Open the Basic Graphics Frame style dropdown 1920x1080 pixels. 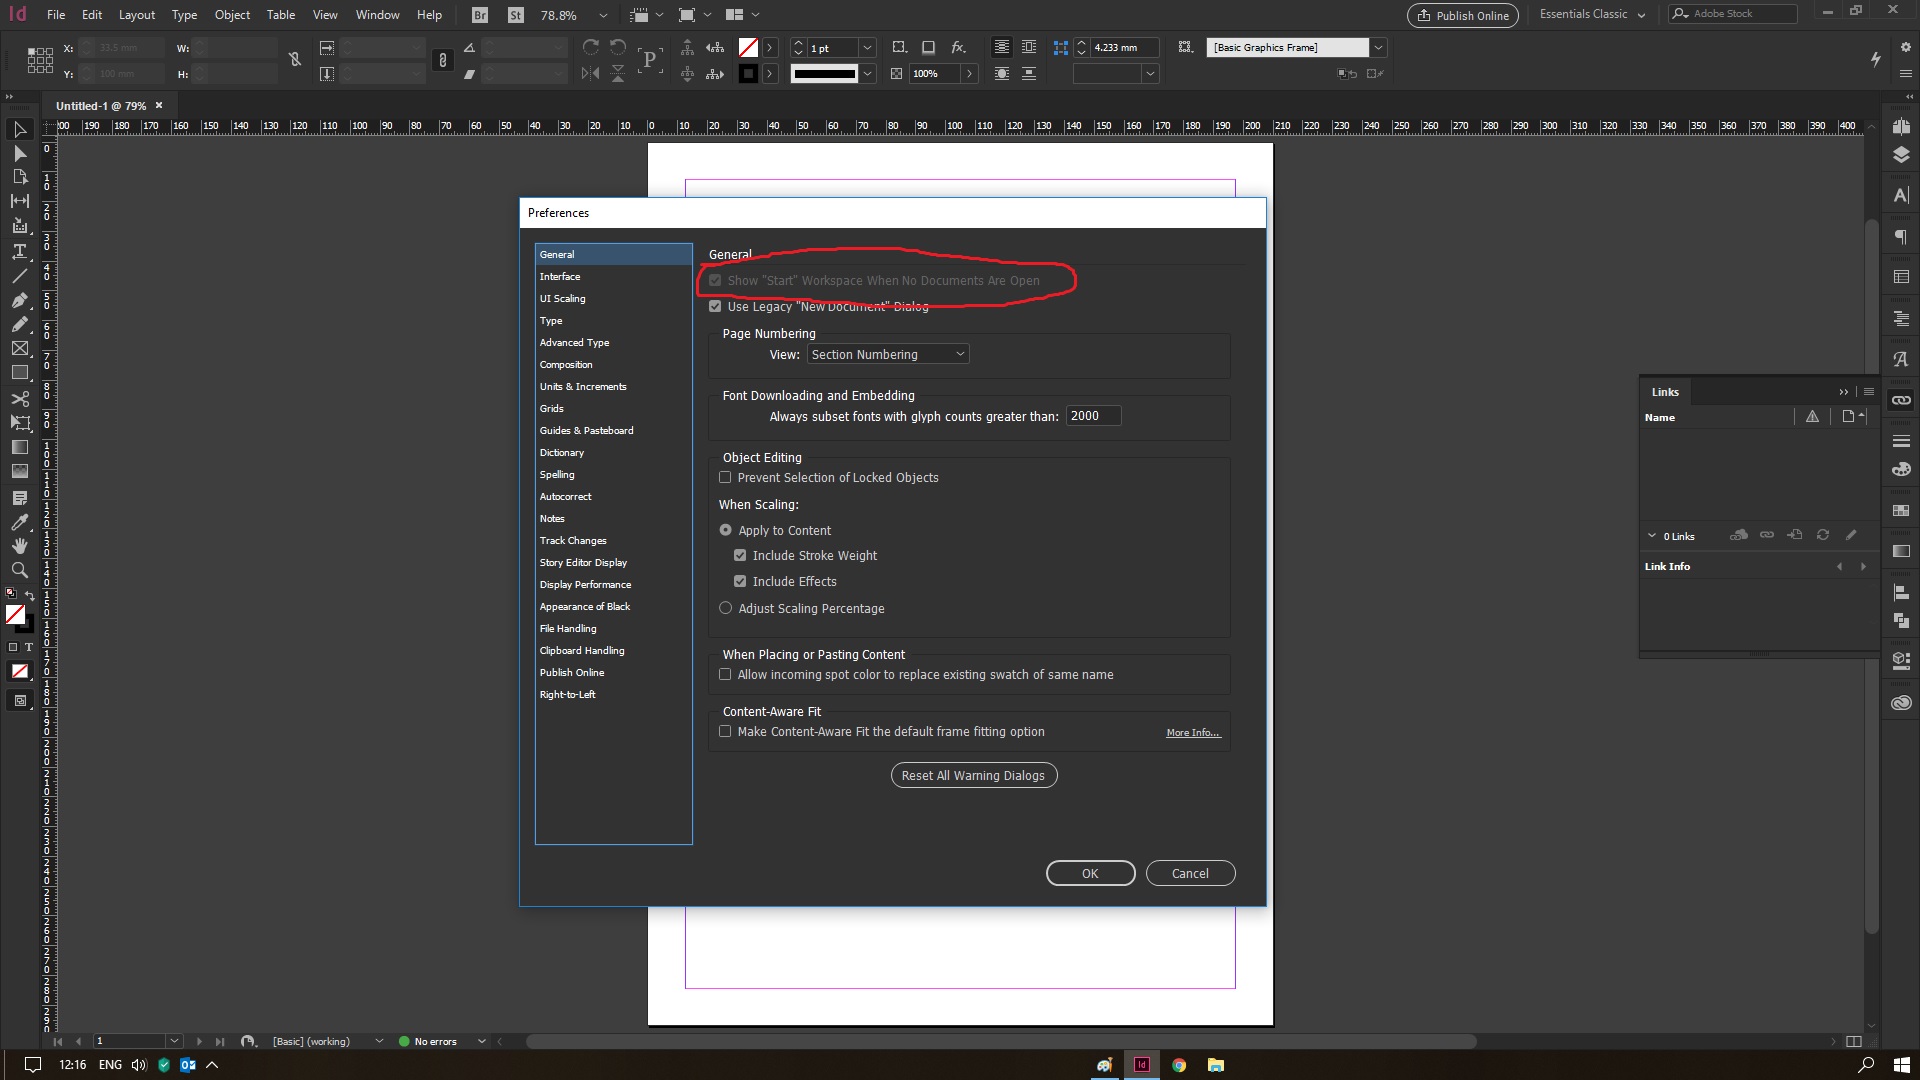(1378, 47)
